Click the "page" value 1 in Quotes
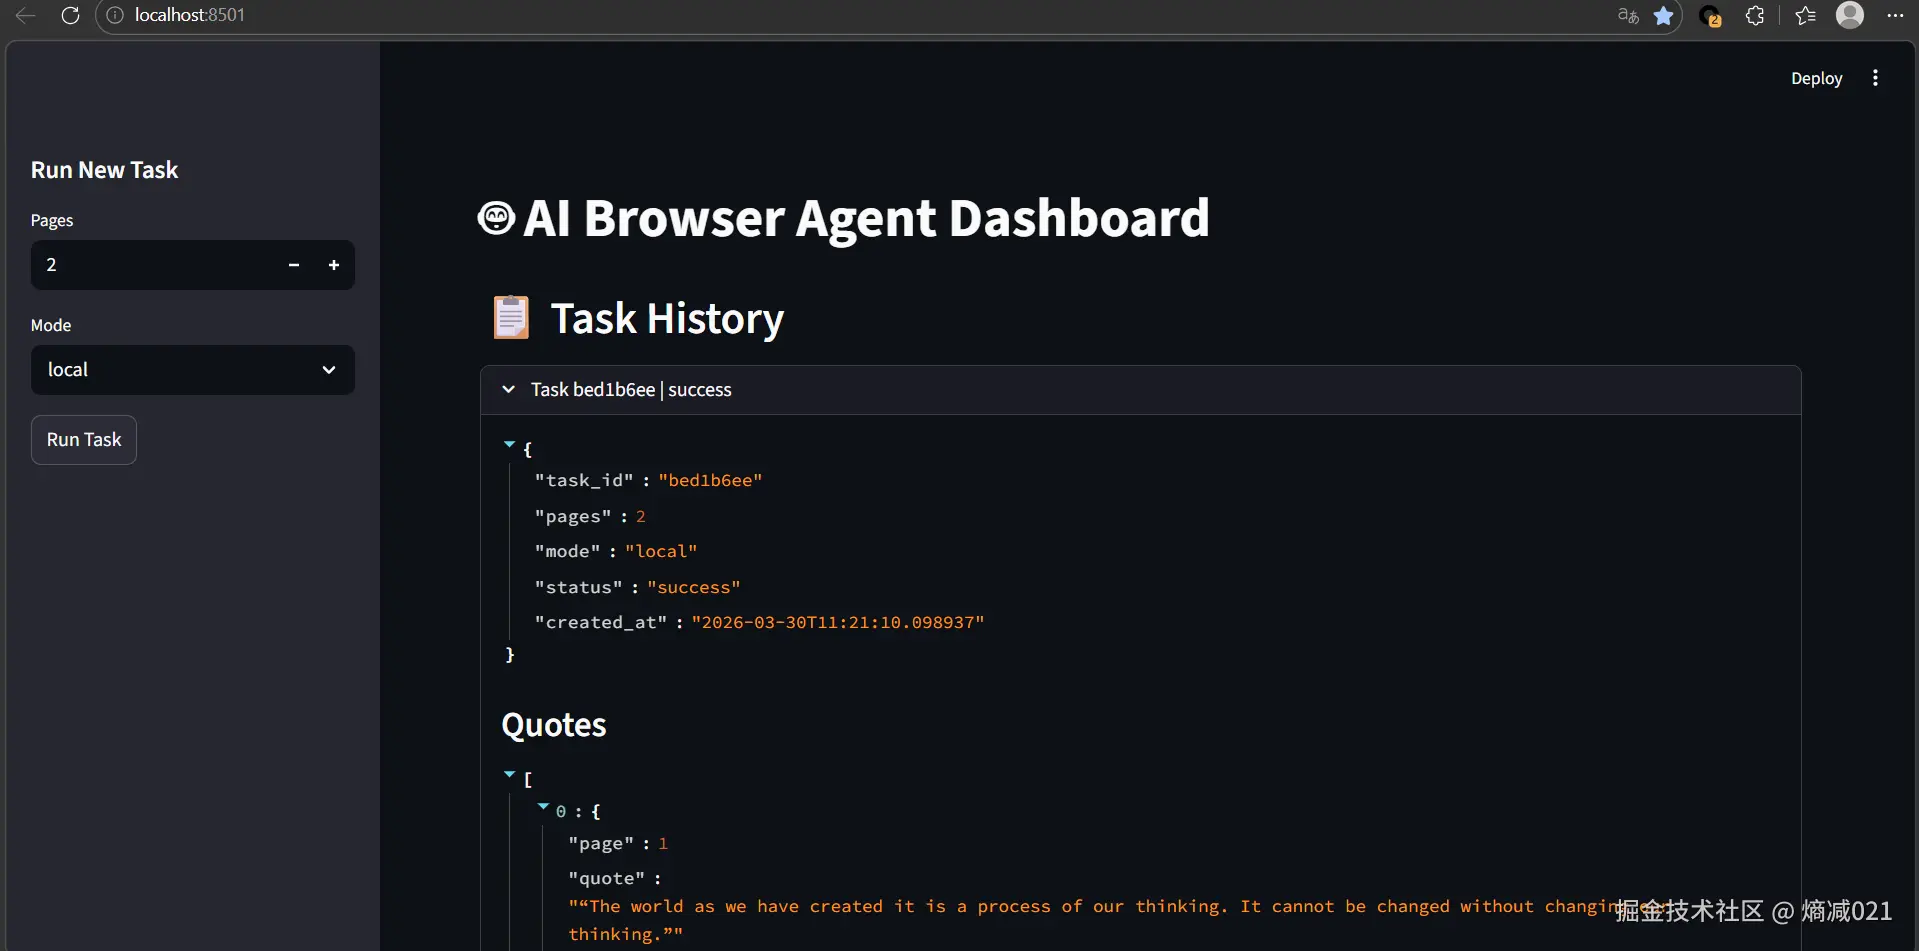This screenshot has height=951, width=1919. tap(663, 844)
